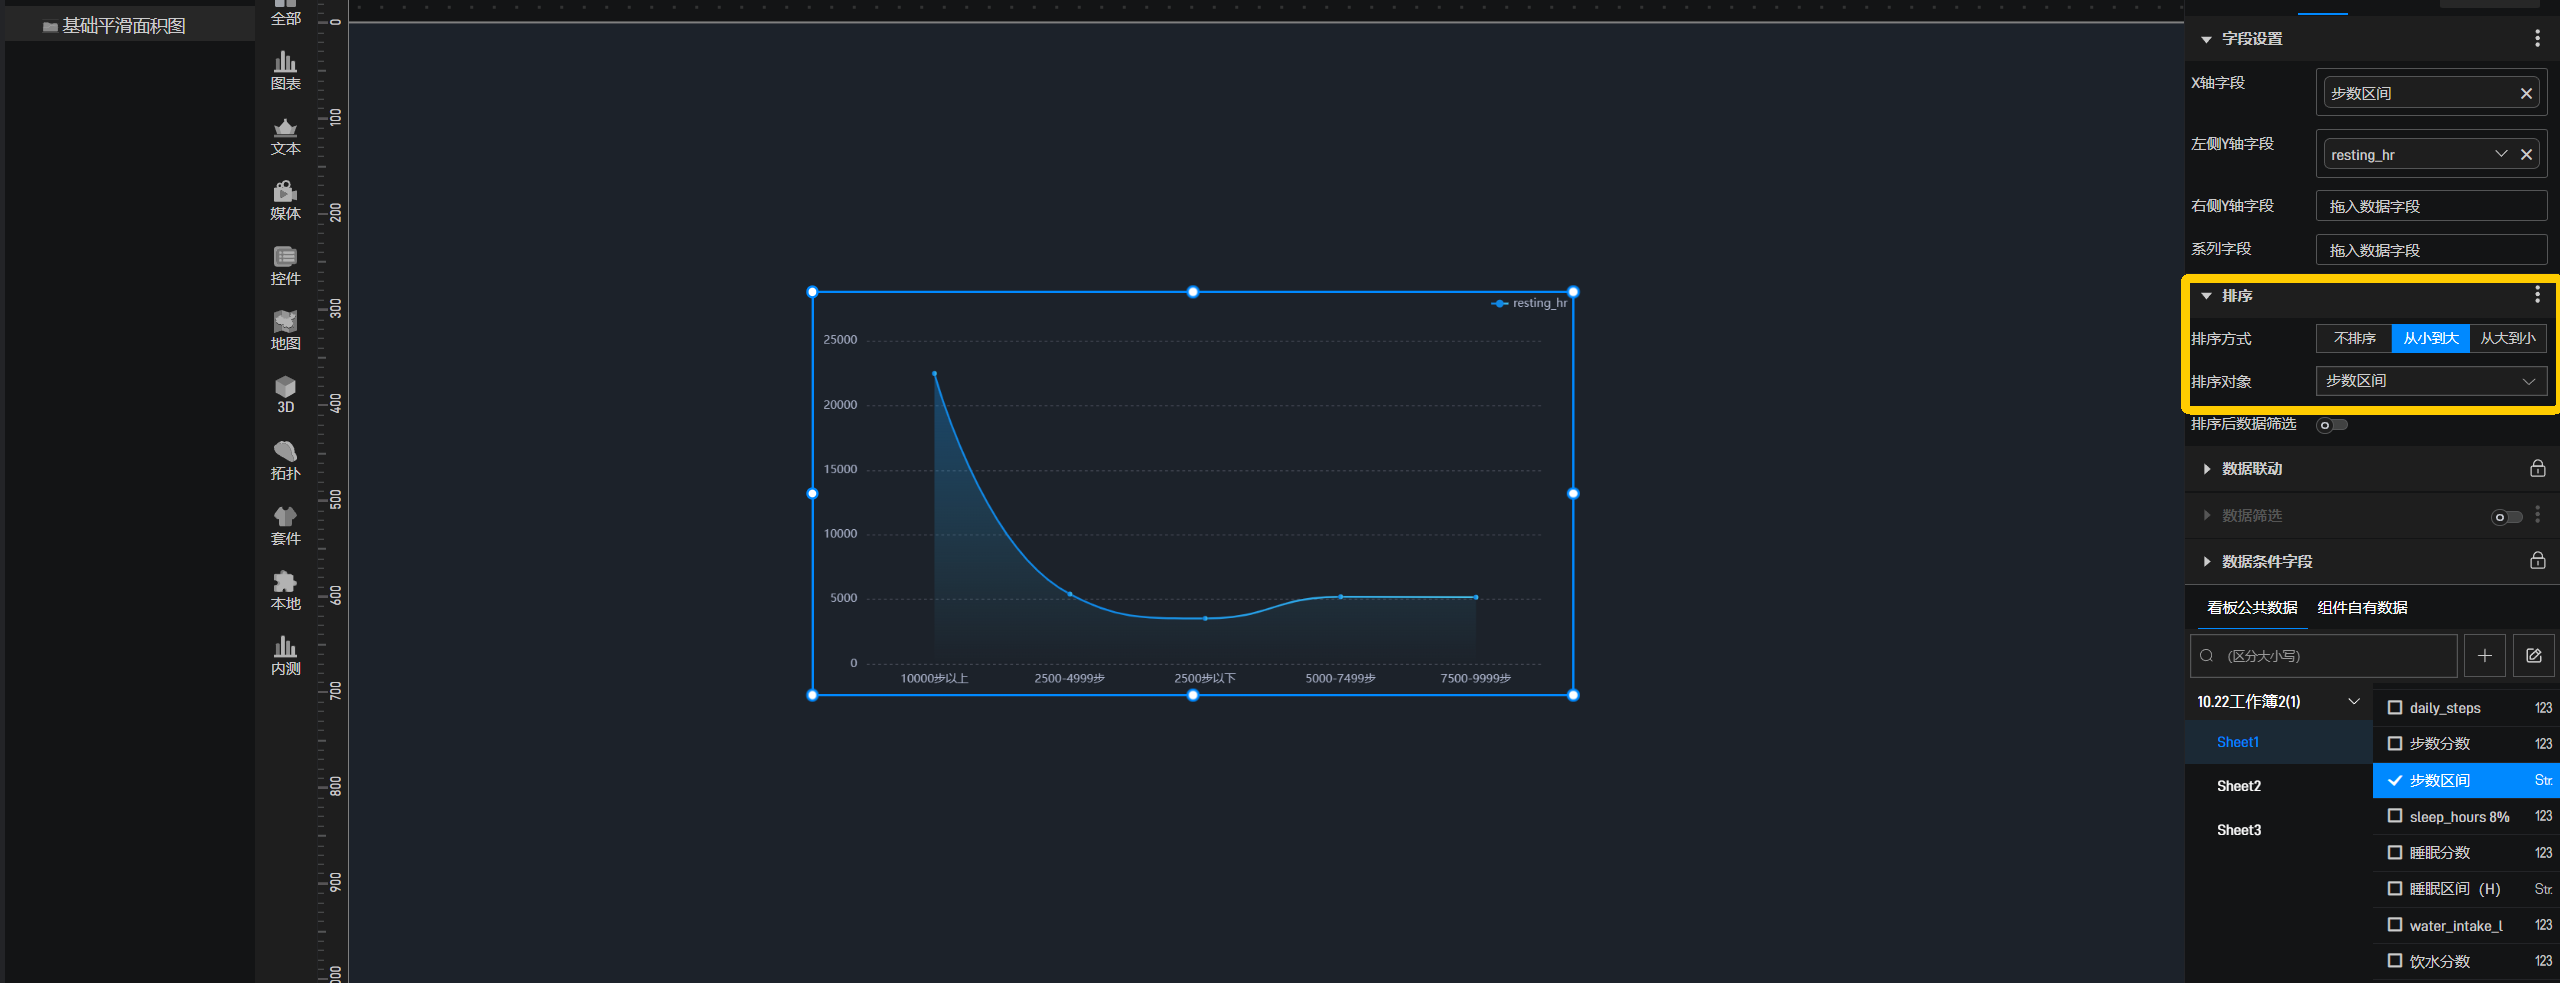Check the daily_steps field checkbox
This screenshot has width=2560, height=983.
click(x=2395, y=708)
